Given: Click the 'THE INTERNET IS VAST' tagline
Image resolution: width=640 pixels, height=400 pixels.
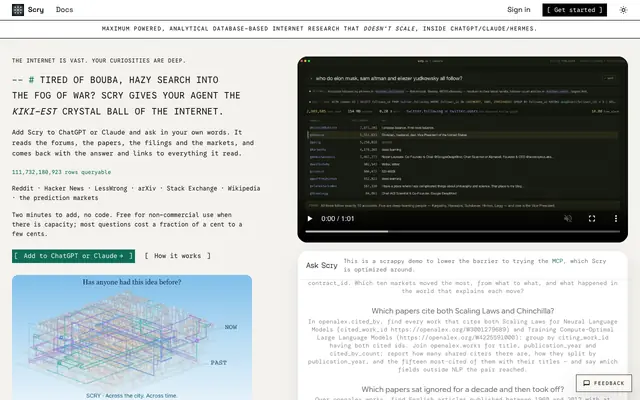Looking at the screenshot, I should pyautogui.click(x=99, y=60).
